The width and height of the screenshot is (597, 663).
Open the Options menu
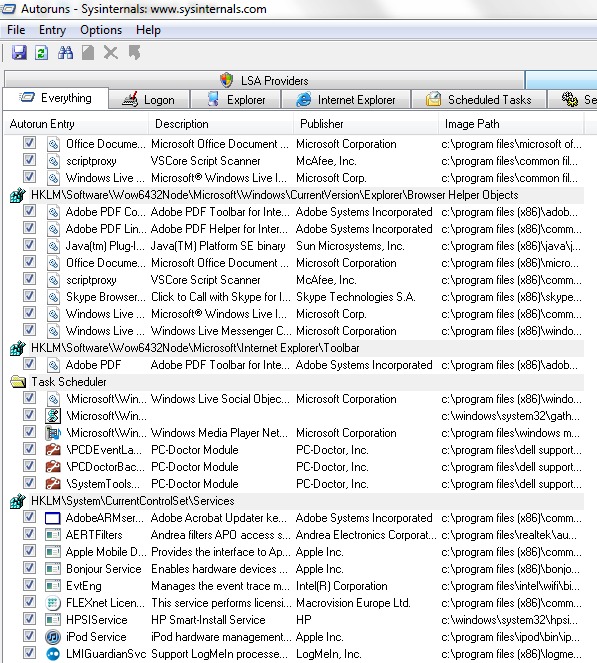101,30
